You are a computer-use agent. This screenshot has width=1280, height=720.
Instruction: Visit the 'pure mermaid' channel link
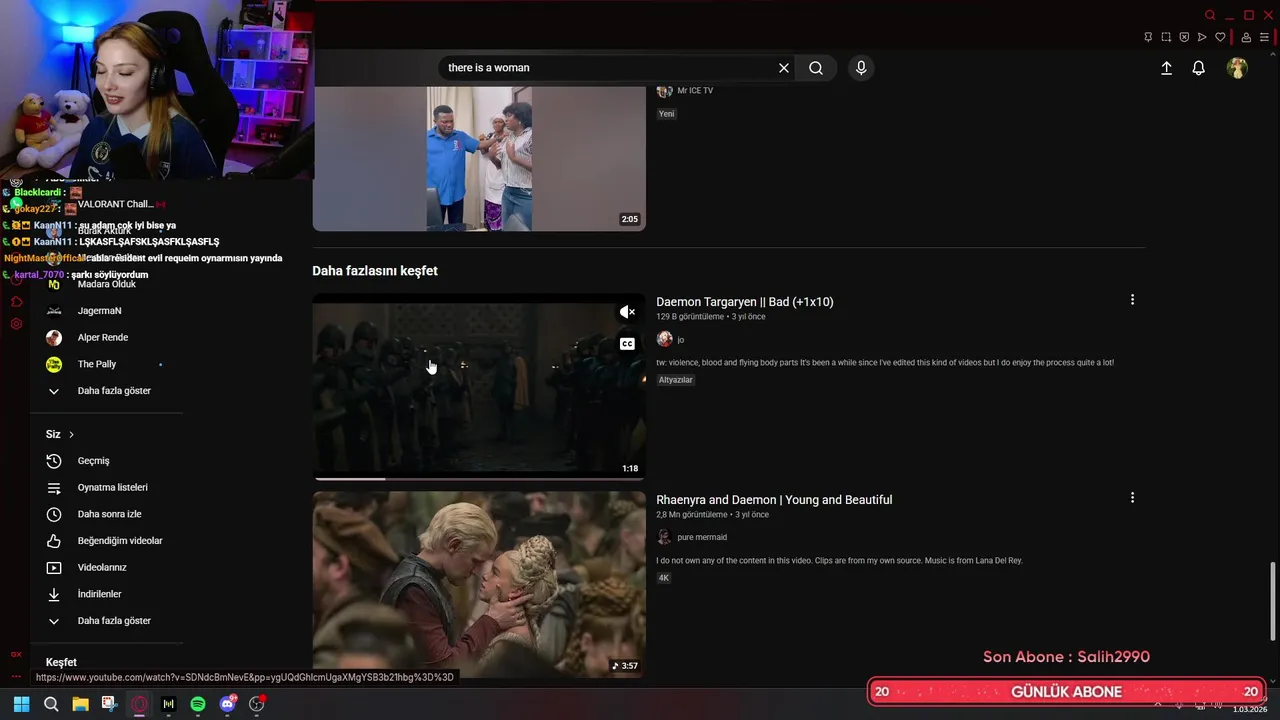tap(702, 537)
